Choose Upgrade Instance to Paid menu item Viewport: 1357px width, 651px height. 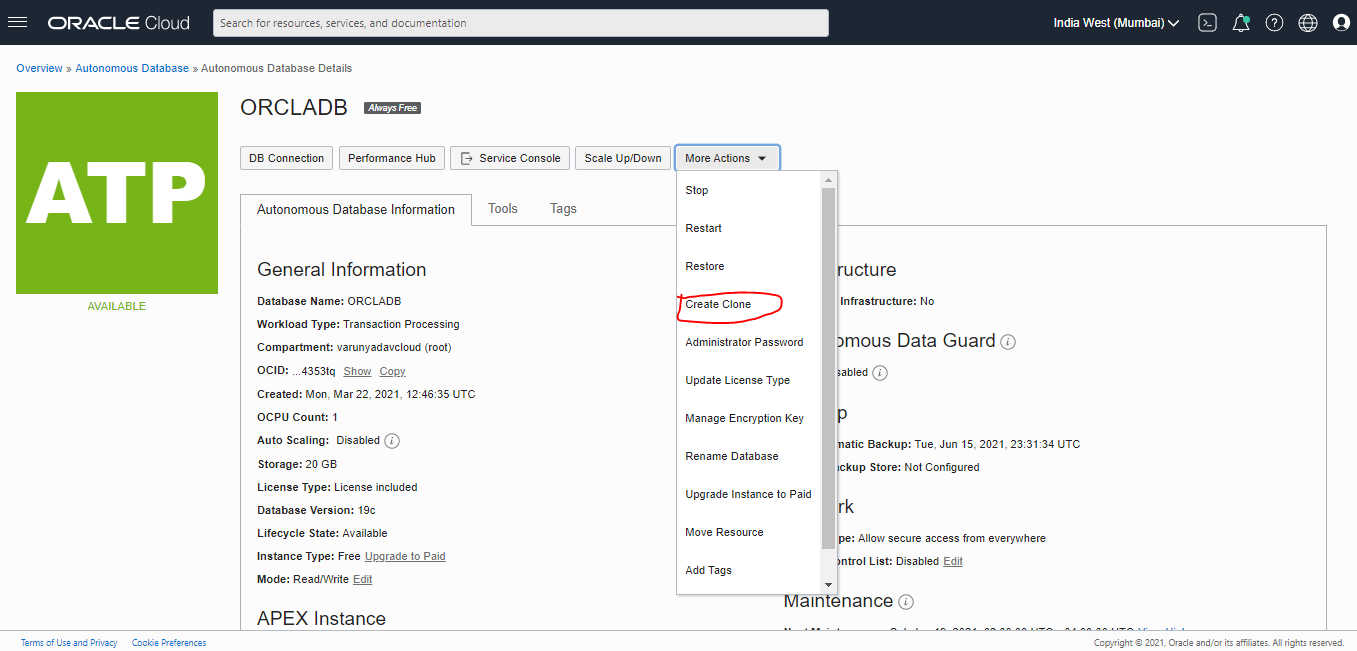(749, 494)
